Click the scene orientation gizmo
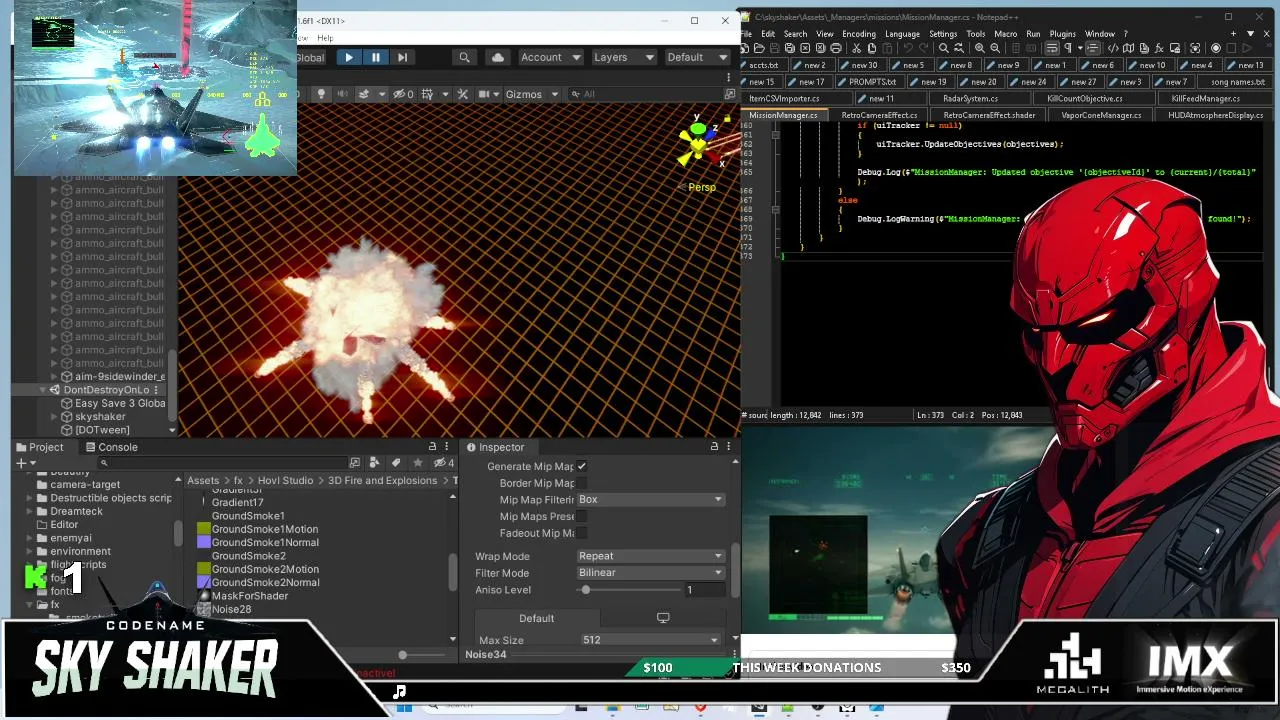 click(700, 143)
